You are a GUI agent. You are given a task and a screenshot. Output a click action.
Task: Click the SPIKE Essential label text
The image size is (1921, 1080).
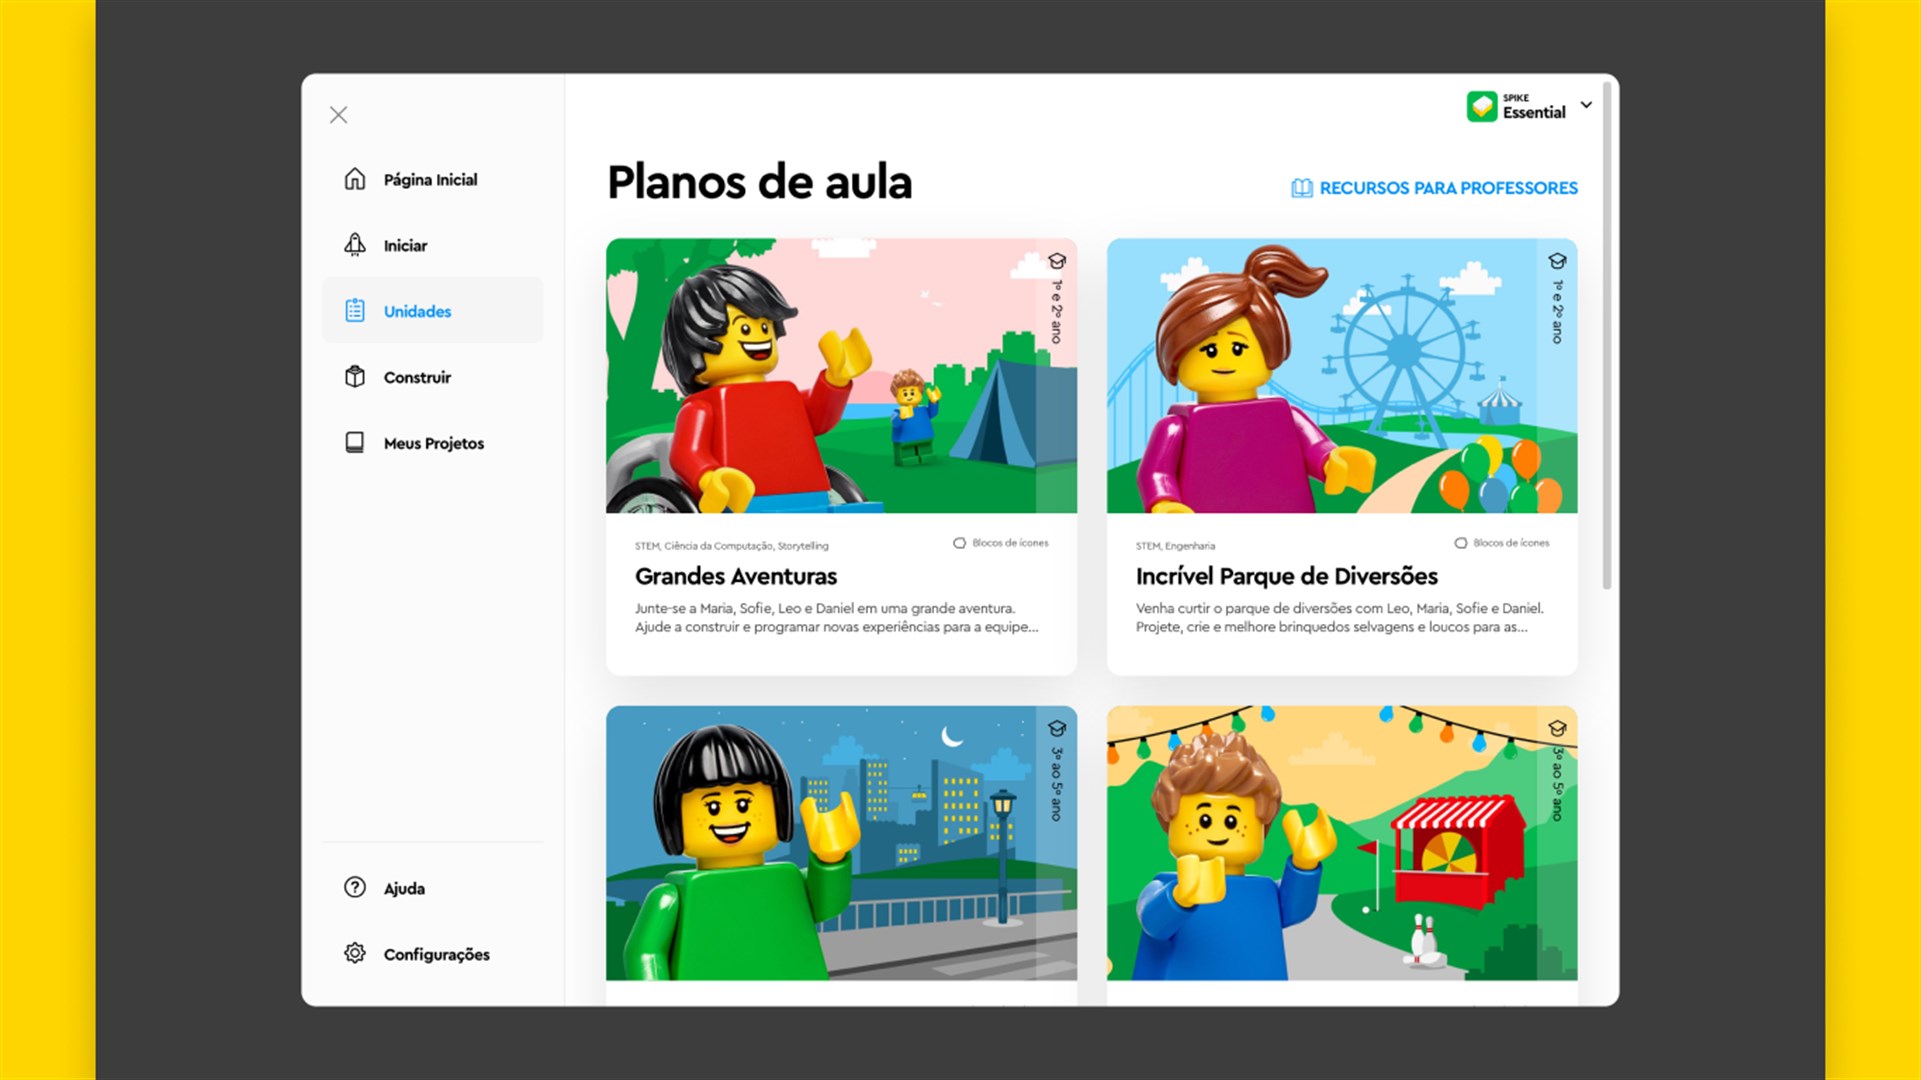pyautogui.click(x=1534, y=107)
